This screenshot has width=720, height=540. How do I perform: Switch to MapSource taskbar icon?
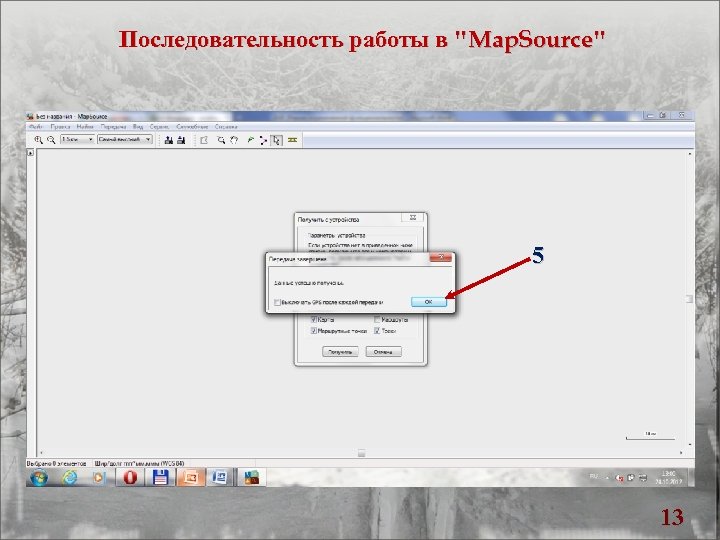click(x=252, y=478)
